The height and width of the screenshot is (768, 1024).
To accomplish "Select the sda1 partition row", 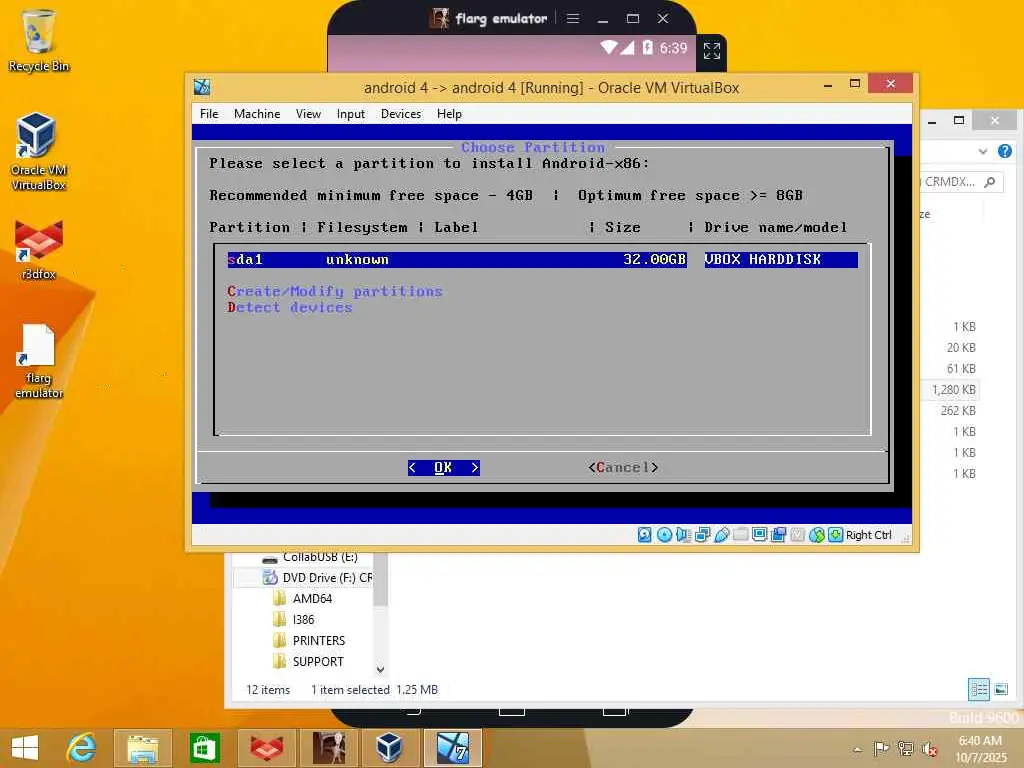I will (542, 259).
